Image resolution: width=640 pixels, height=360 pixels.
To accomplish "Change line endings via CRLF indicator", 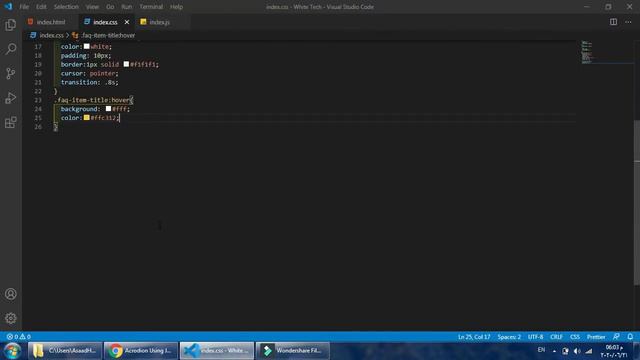I will 556,337.
